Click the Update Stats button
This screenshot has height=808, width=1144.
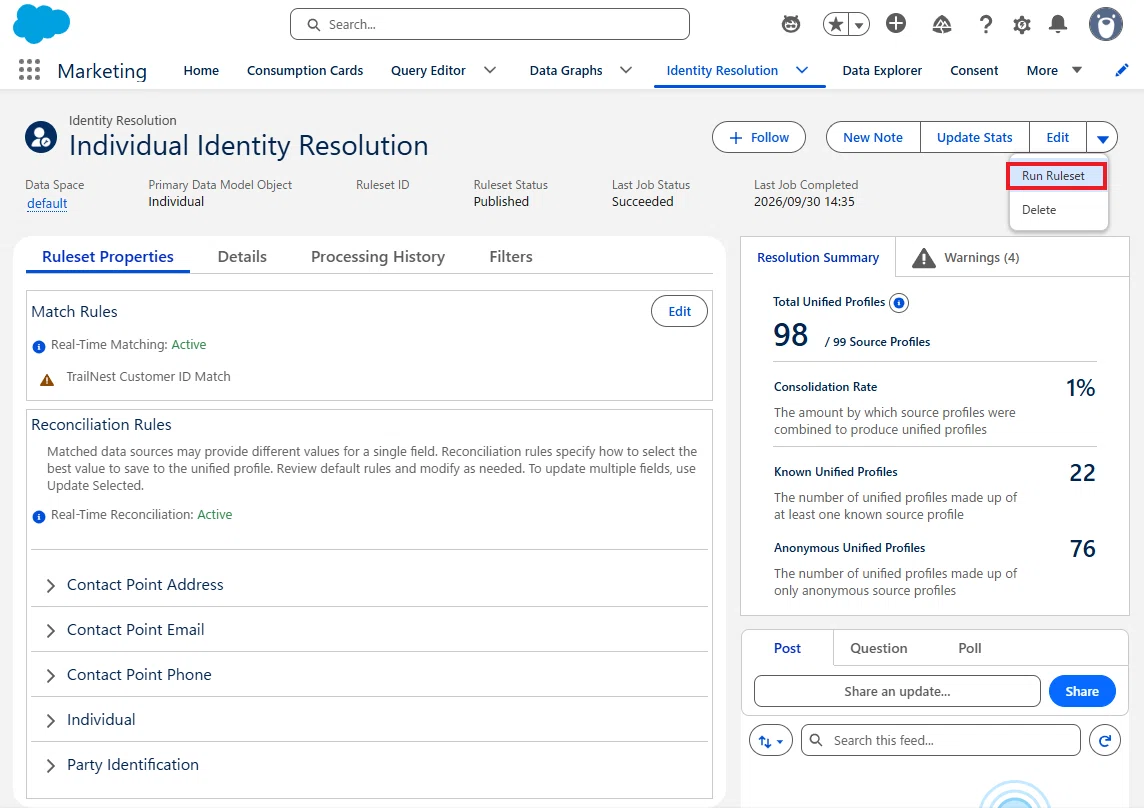click(974, 137)
